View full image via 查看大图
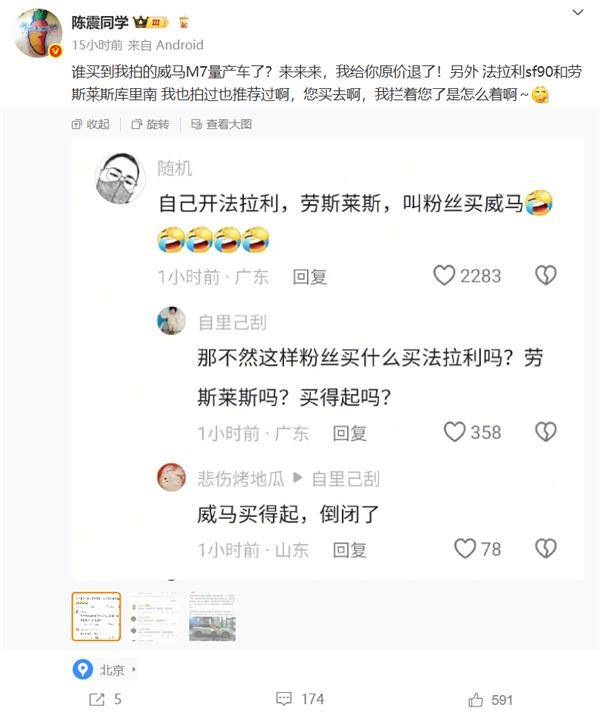 point(221,124)
